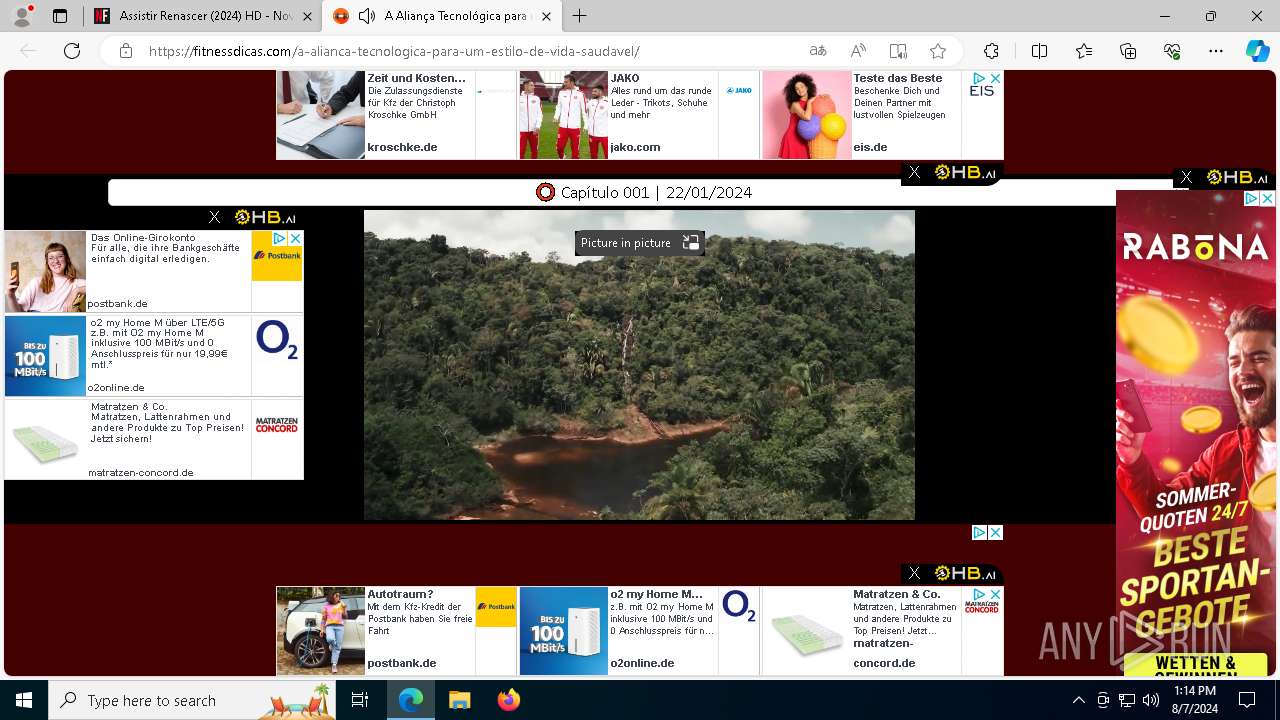Image resolution: width=1280 pixels, height=720 pixels.
Task: Close the A Aliança Tecnológica tab
Action: pyautogui.click(x=546, y=16)
